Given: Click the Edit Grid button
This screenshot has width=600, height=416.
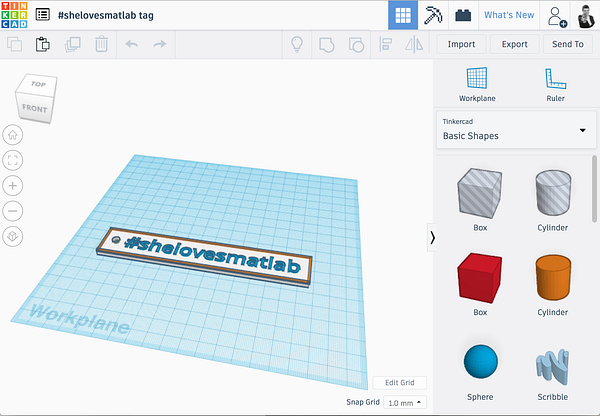Looking at the screenshot, I should click(399, 382).
